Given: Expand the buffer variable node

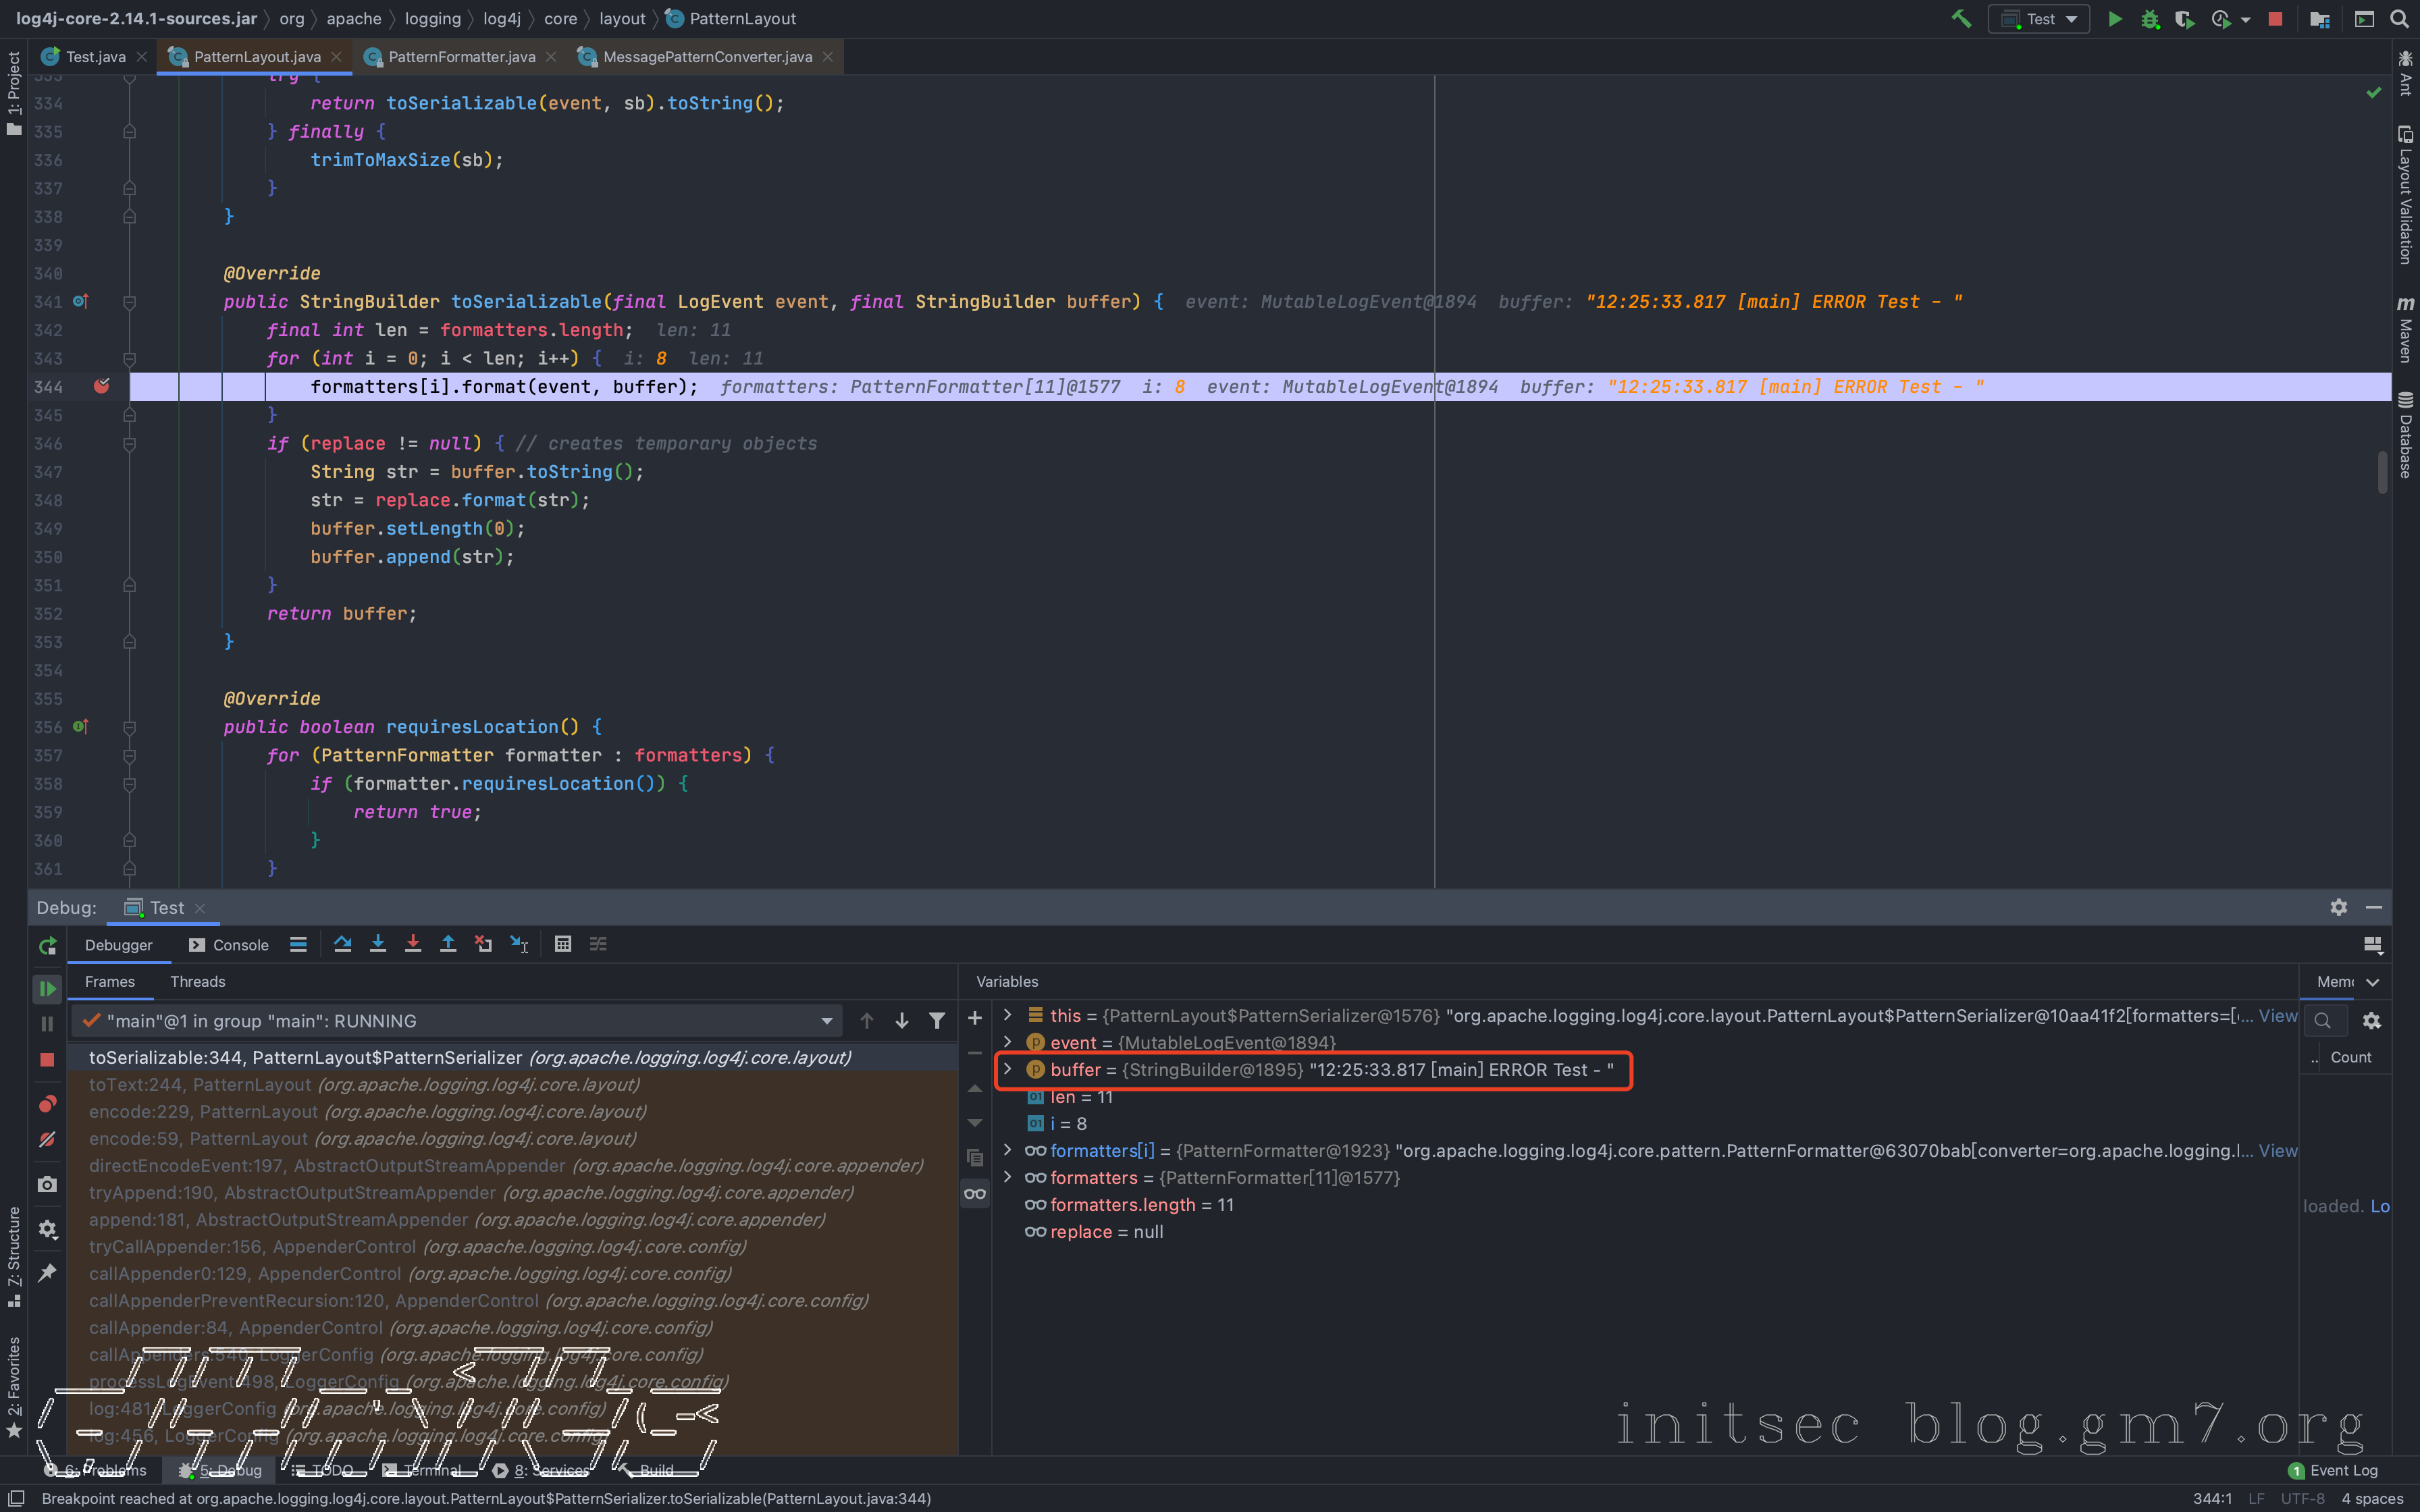Looking at the screenshot, I should click(x=1007, y=1069).
